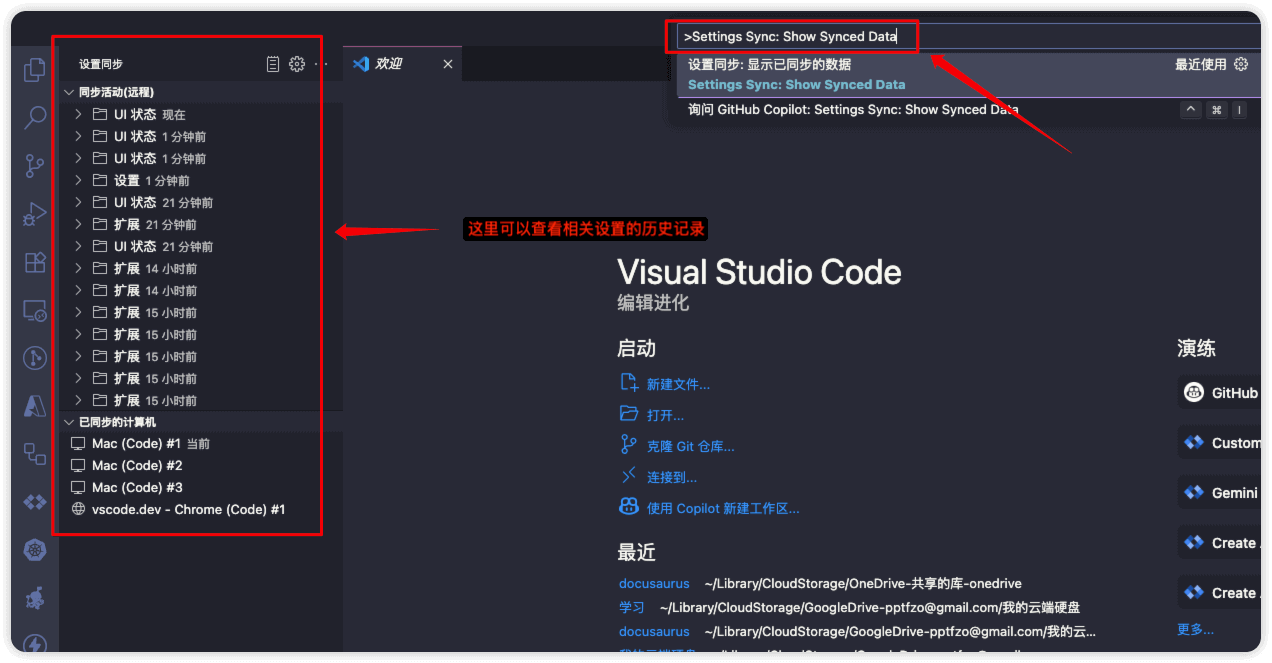1272x663 pixels.
Task: Expand the 扩展 21 分钟前 entry chevron
Action: [79, 224]
